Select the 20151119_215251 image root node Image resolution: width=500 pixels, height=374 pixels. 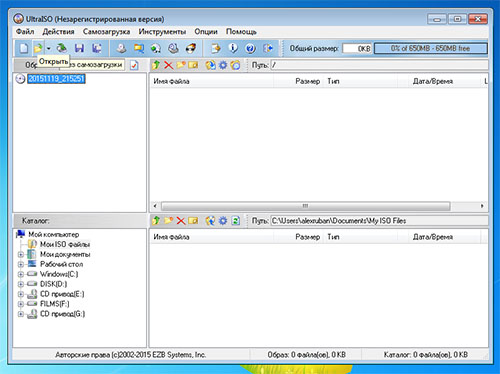tap(56, 79)
